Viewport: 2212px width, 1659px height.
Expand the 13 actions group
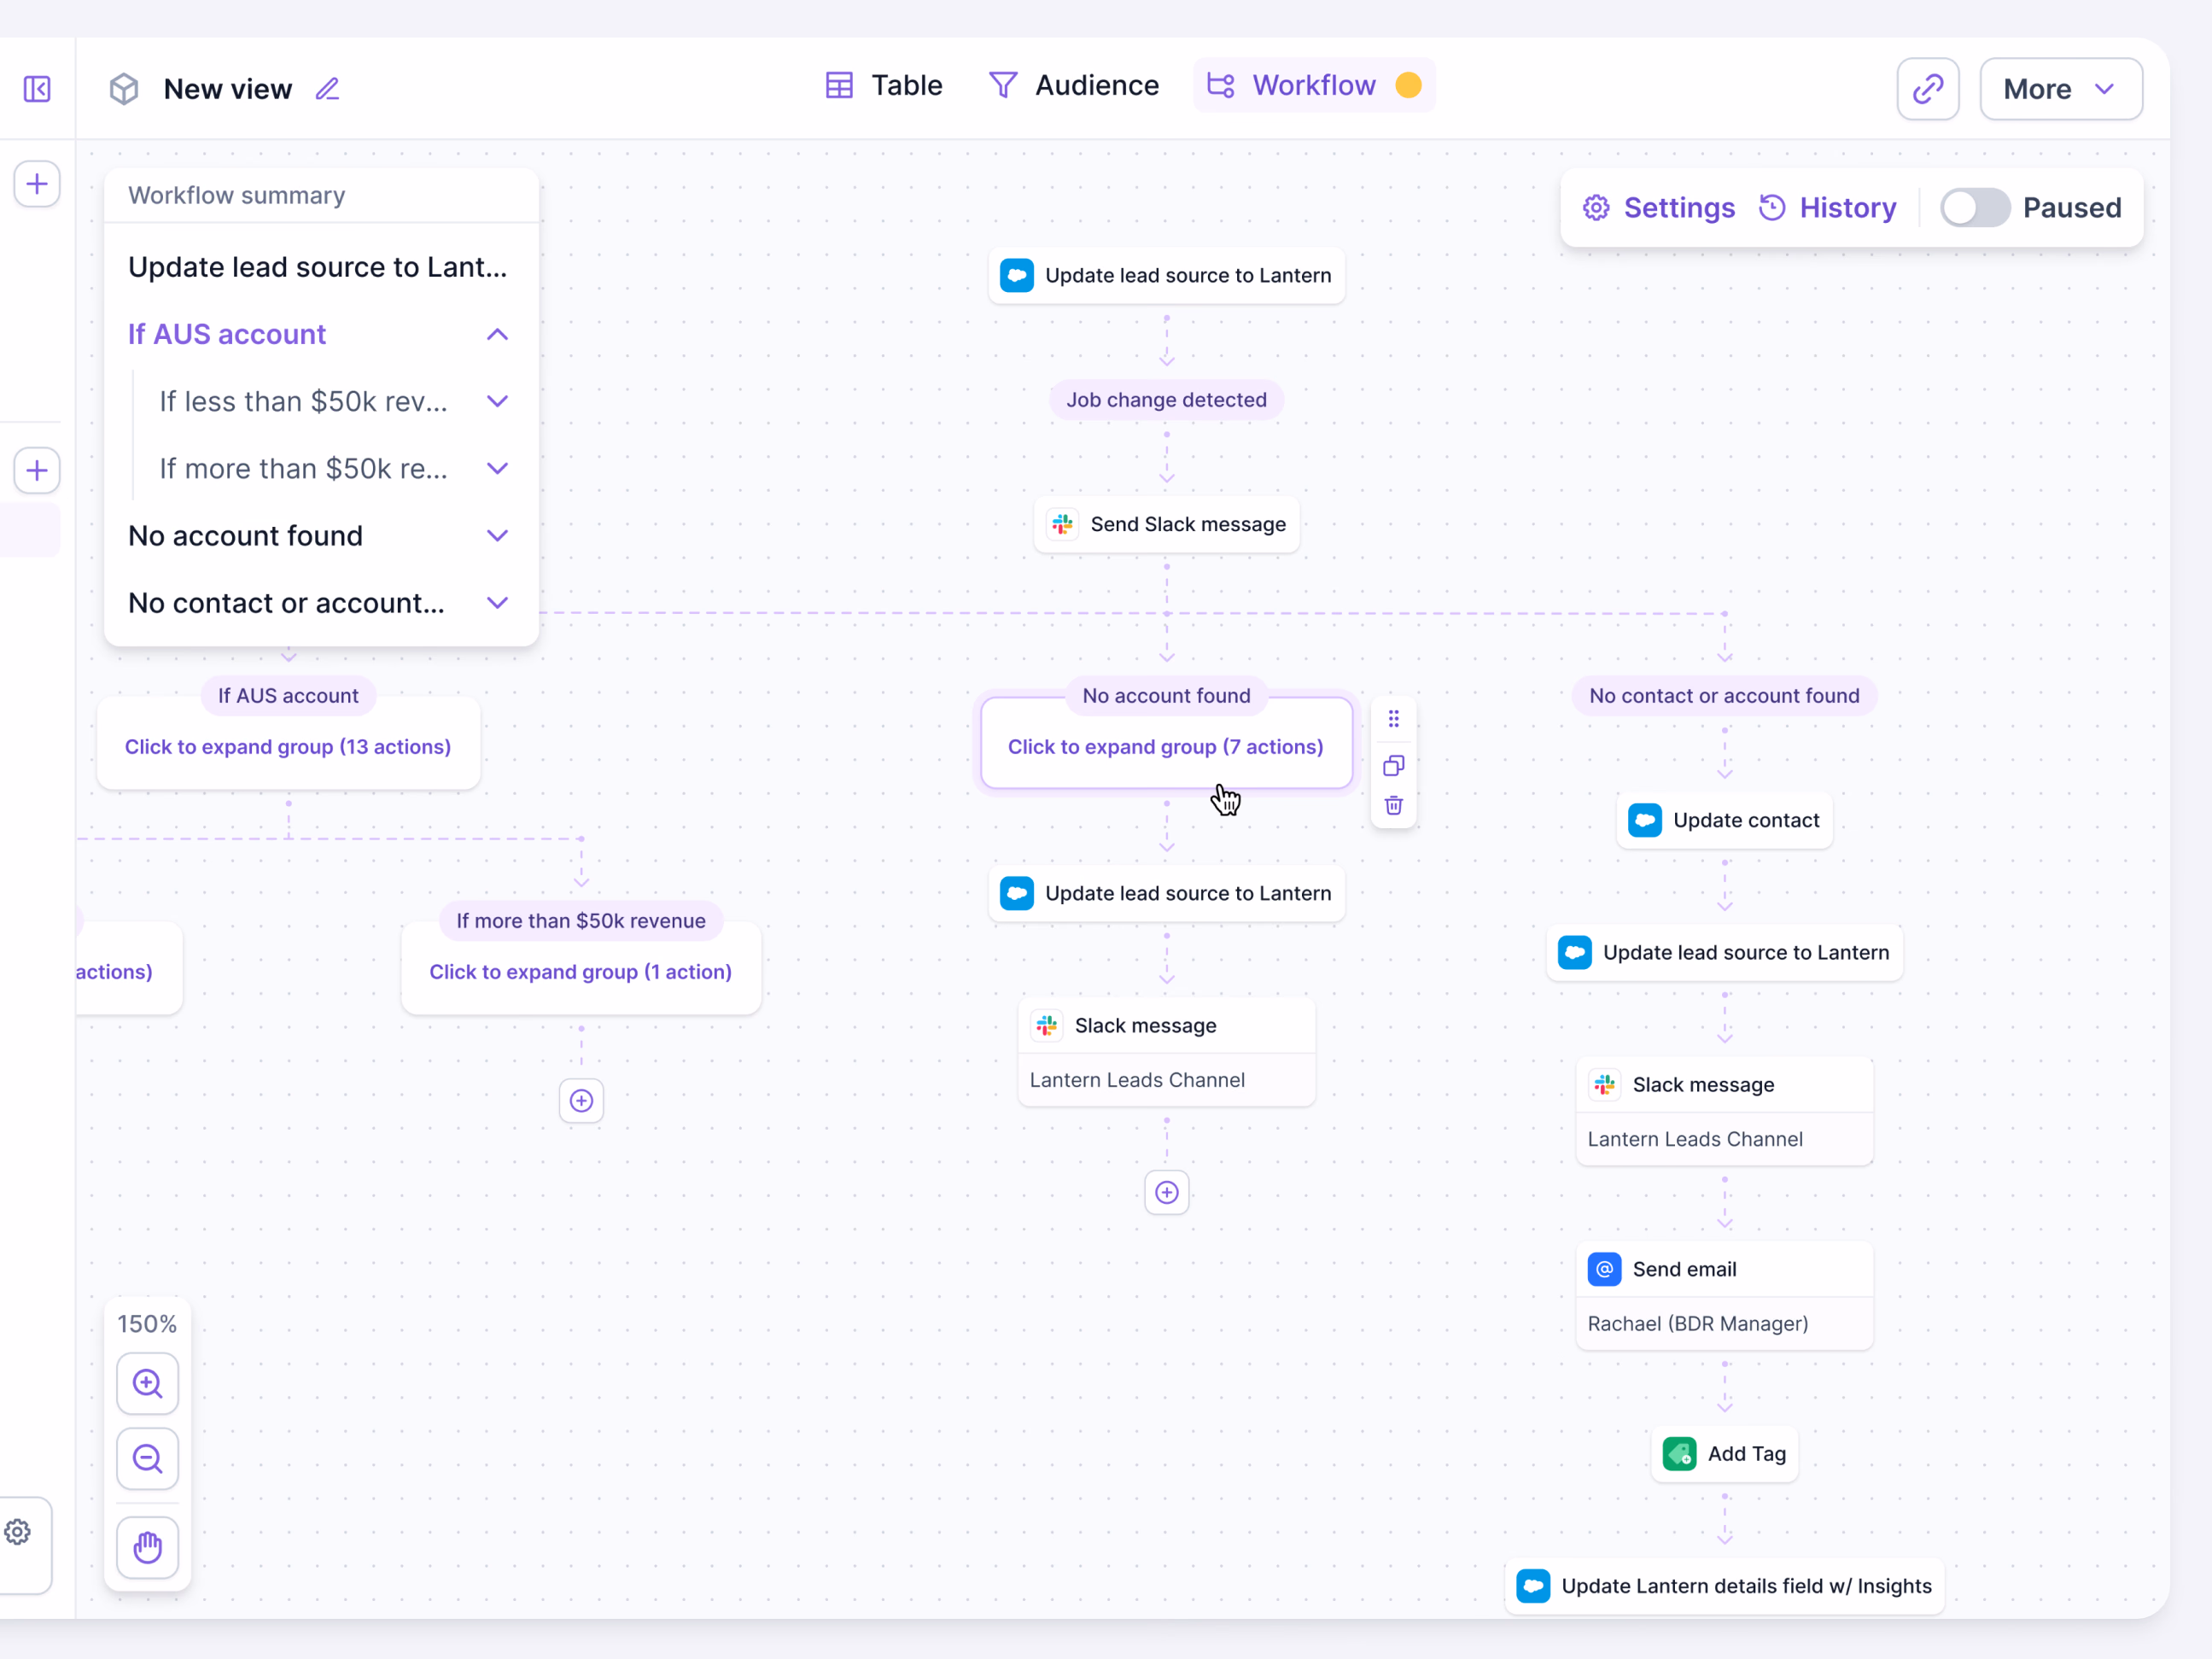[288, 747]
